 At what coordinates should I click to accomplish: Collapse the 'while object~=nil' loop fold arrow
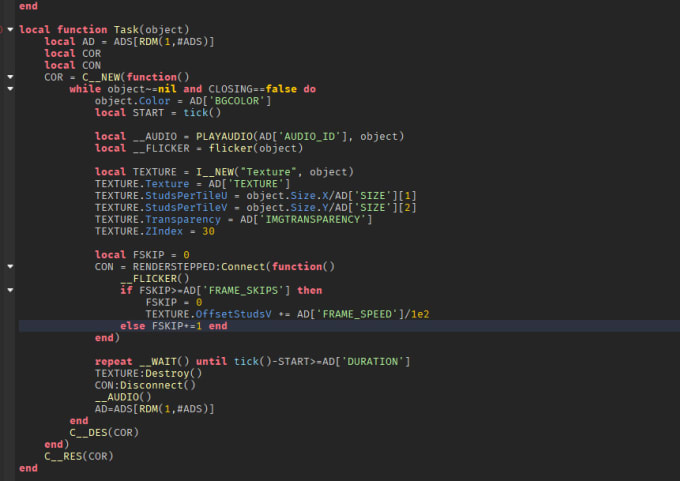coord(10,89)
